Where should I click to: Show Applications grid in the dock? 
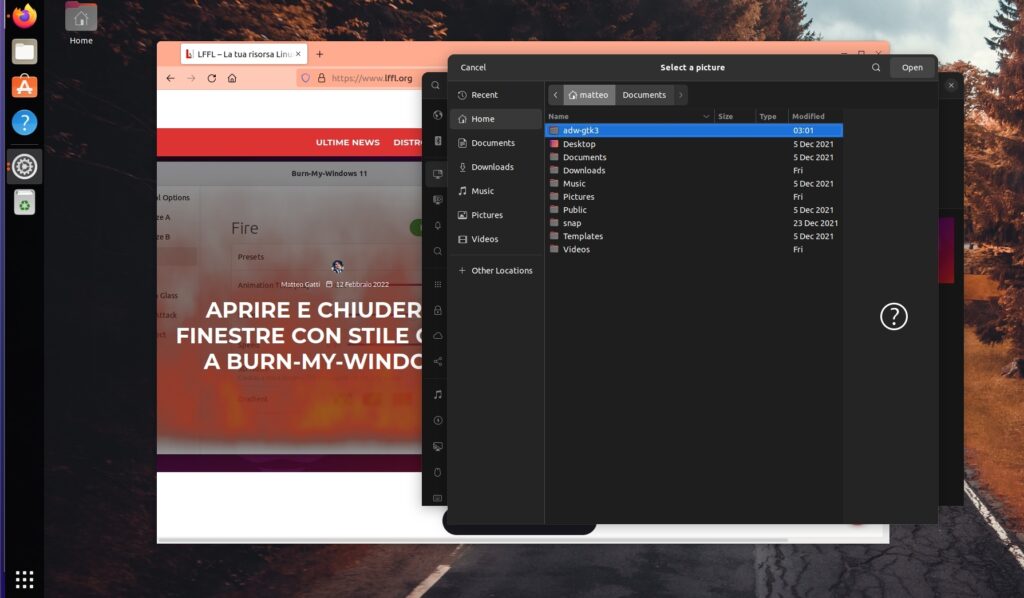(x=24, y=579)
